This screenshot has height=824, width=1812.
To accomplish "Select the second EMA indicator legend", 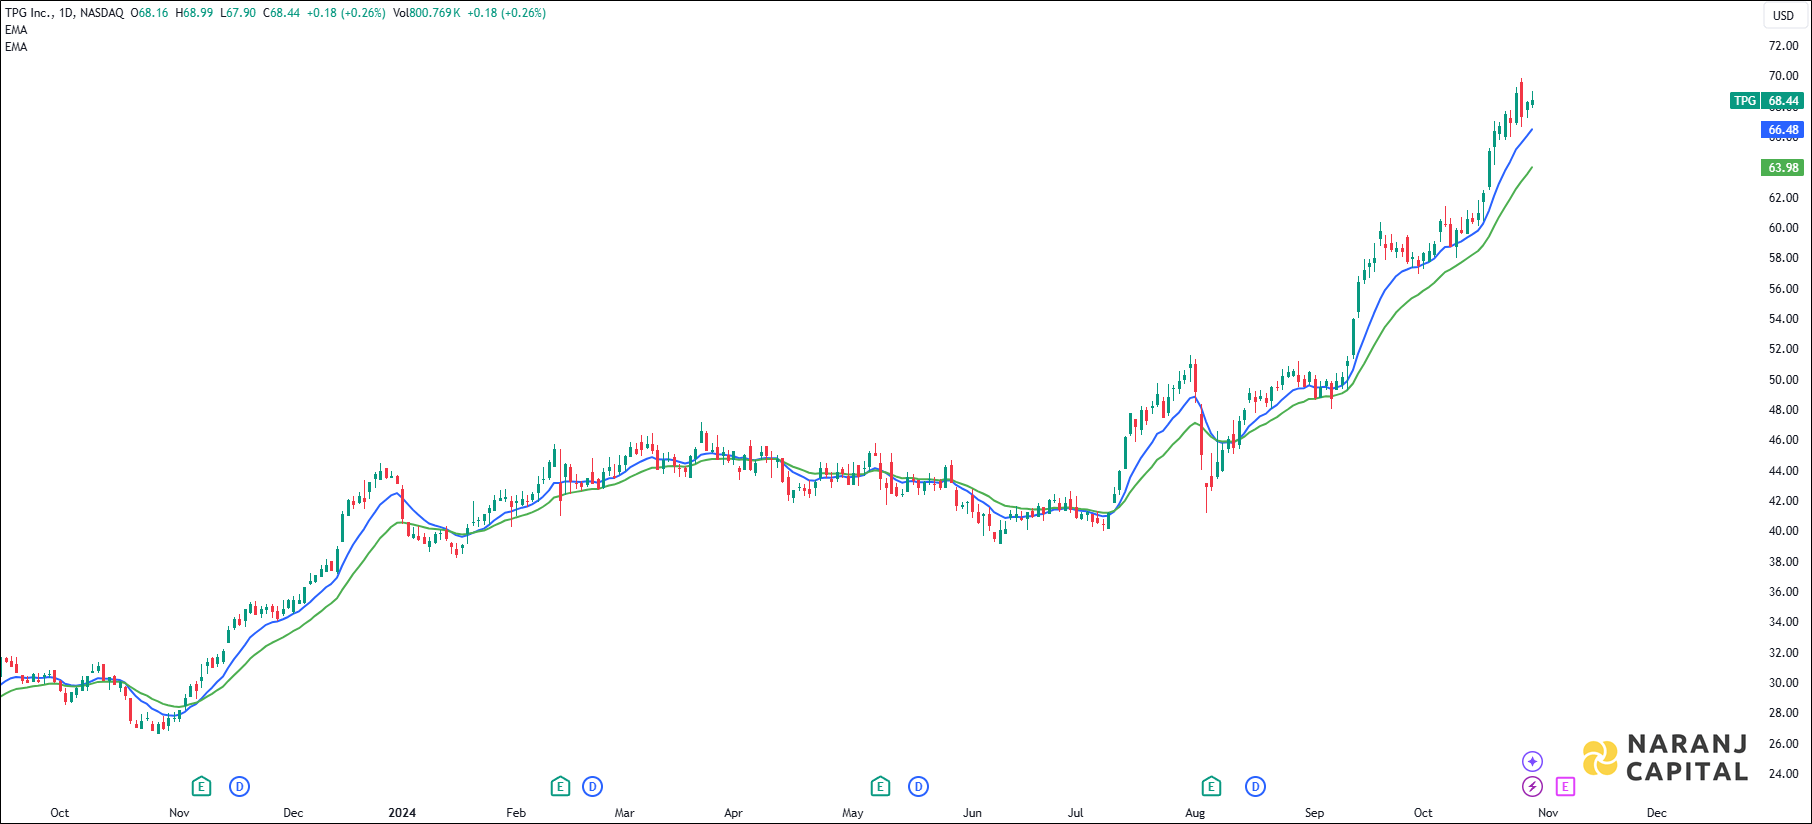I will pyautogui.click(x=16, y=47).
